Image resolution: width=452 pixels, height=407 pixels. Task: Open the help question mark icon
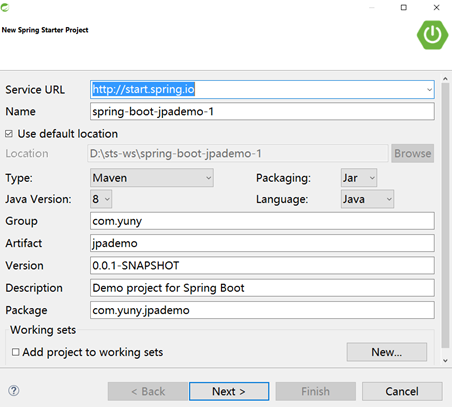14,391
